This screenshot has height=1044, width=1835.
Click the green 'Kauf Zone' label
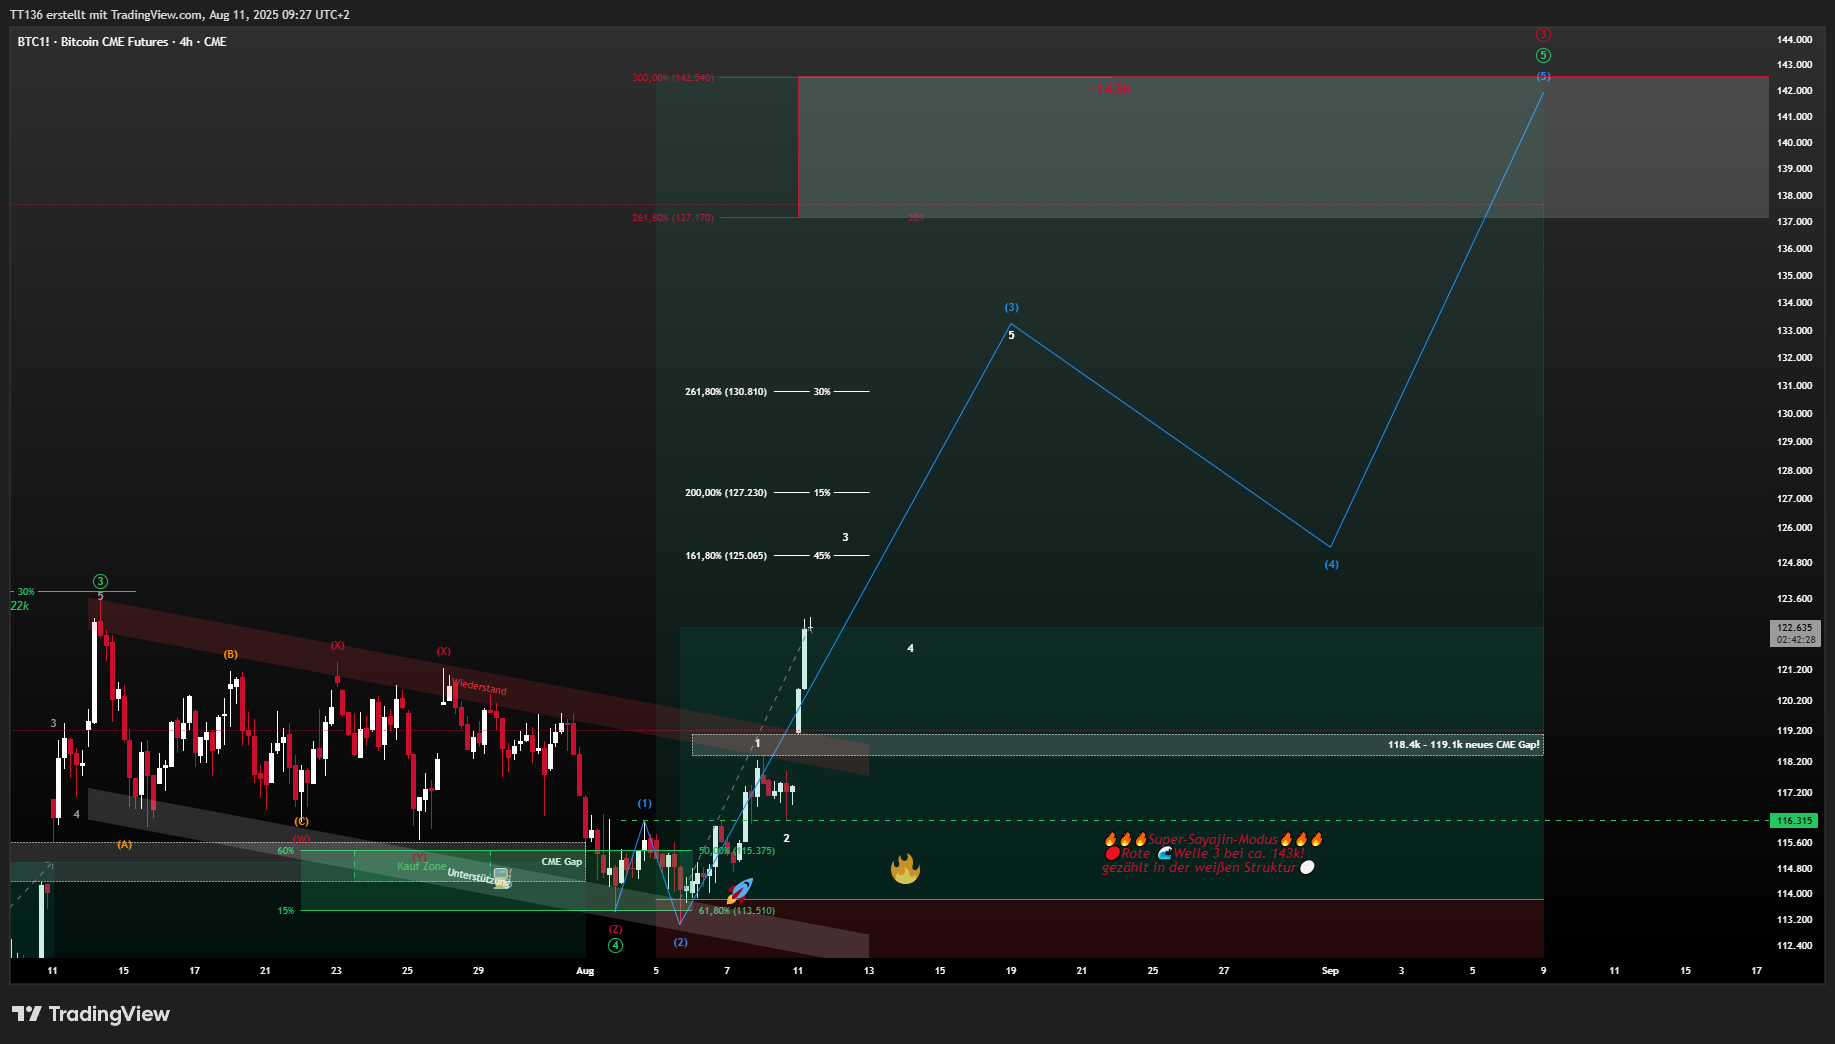coord(422,866)
